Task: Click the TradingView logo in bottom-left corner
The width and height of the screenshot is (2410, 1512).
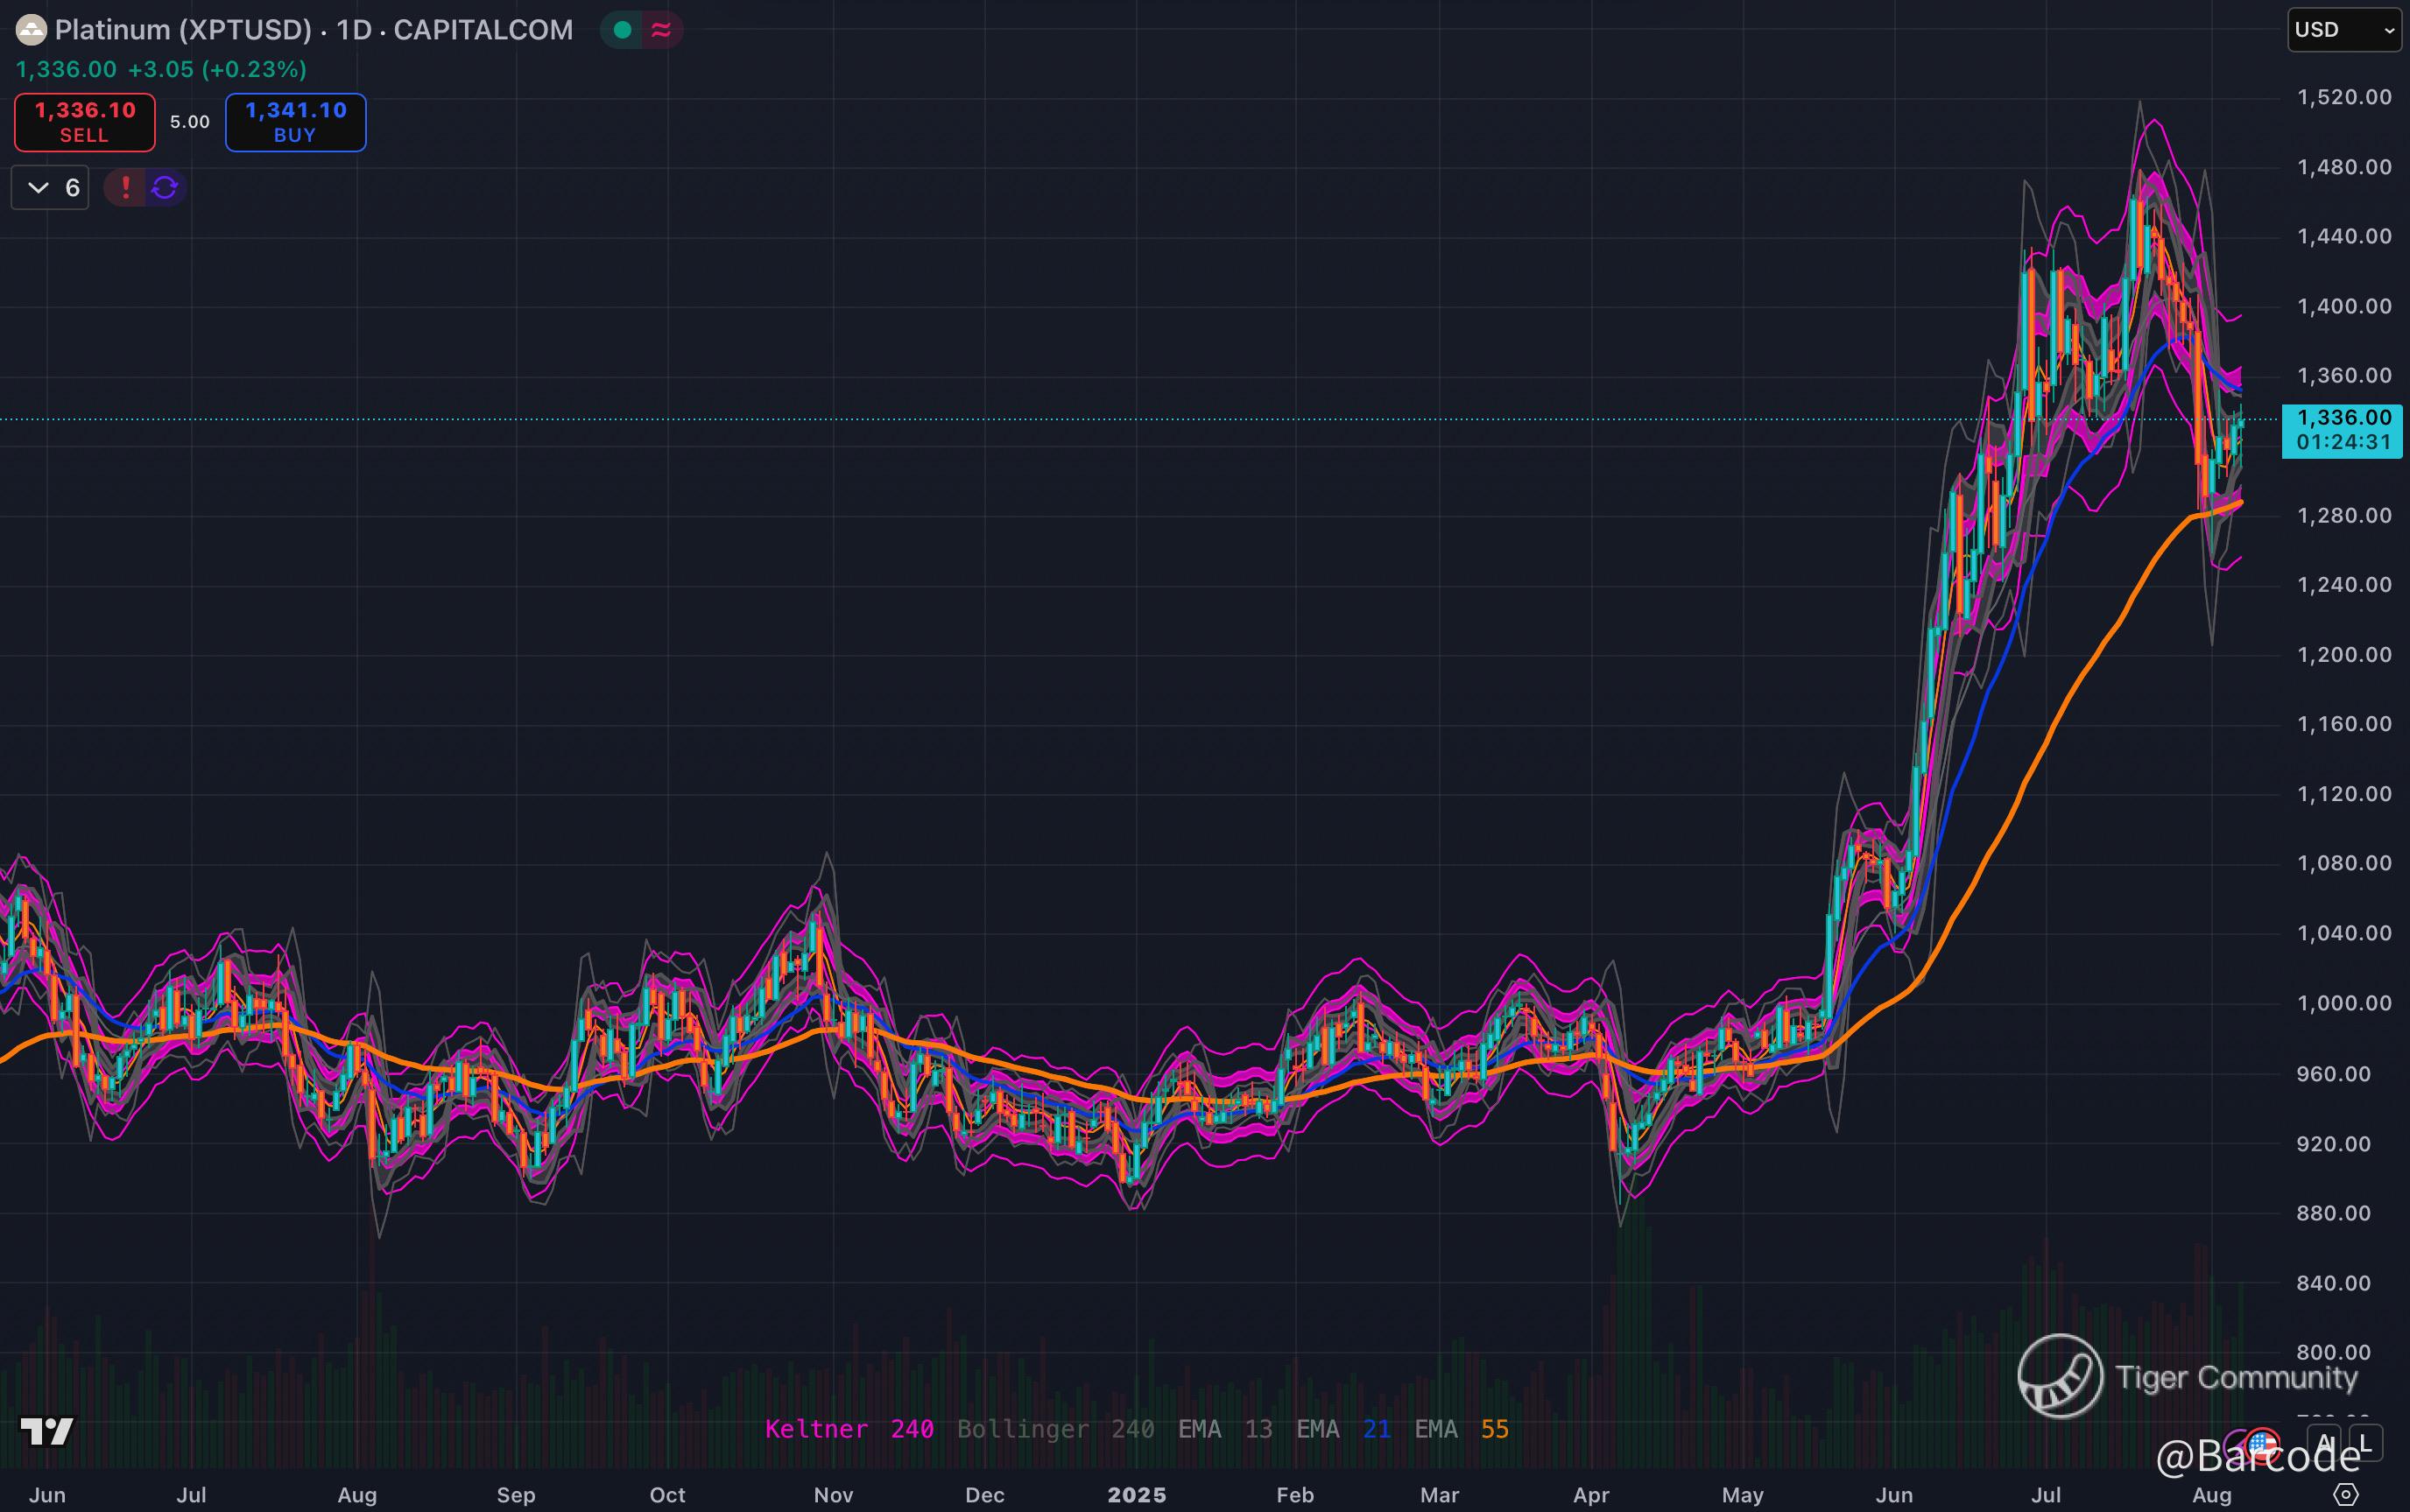Action: [x=46, y=1431]
